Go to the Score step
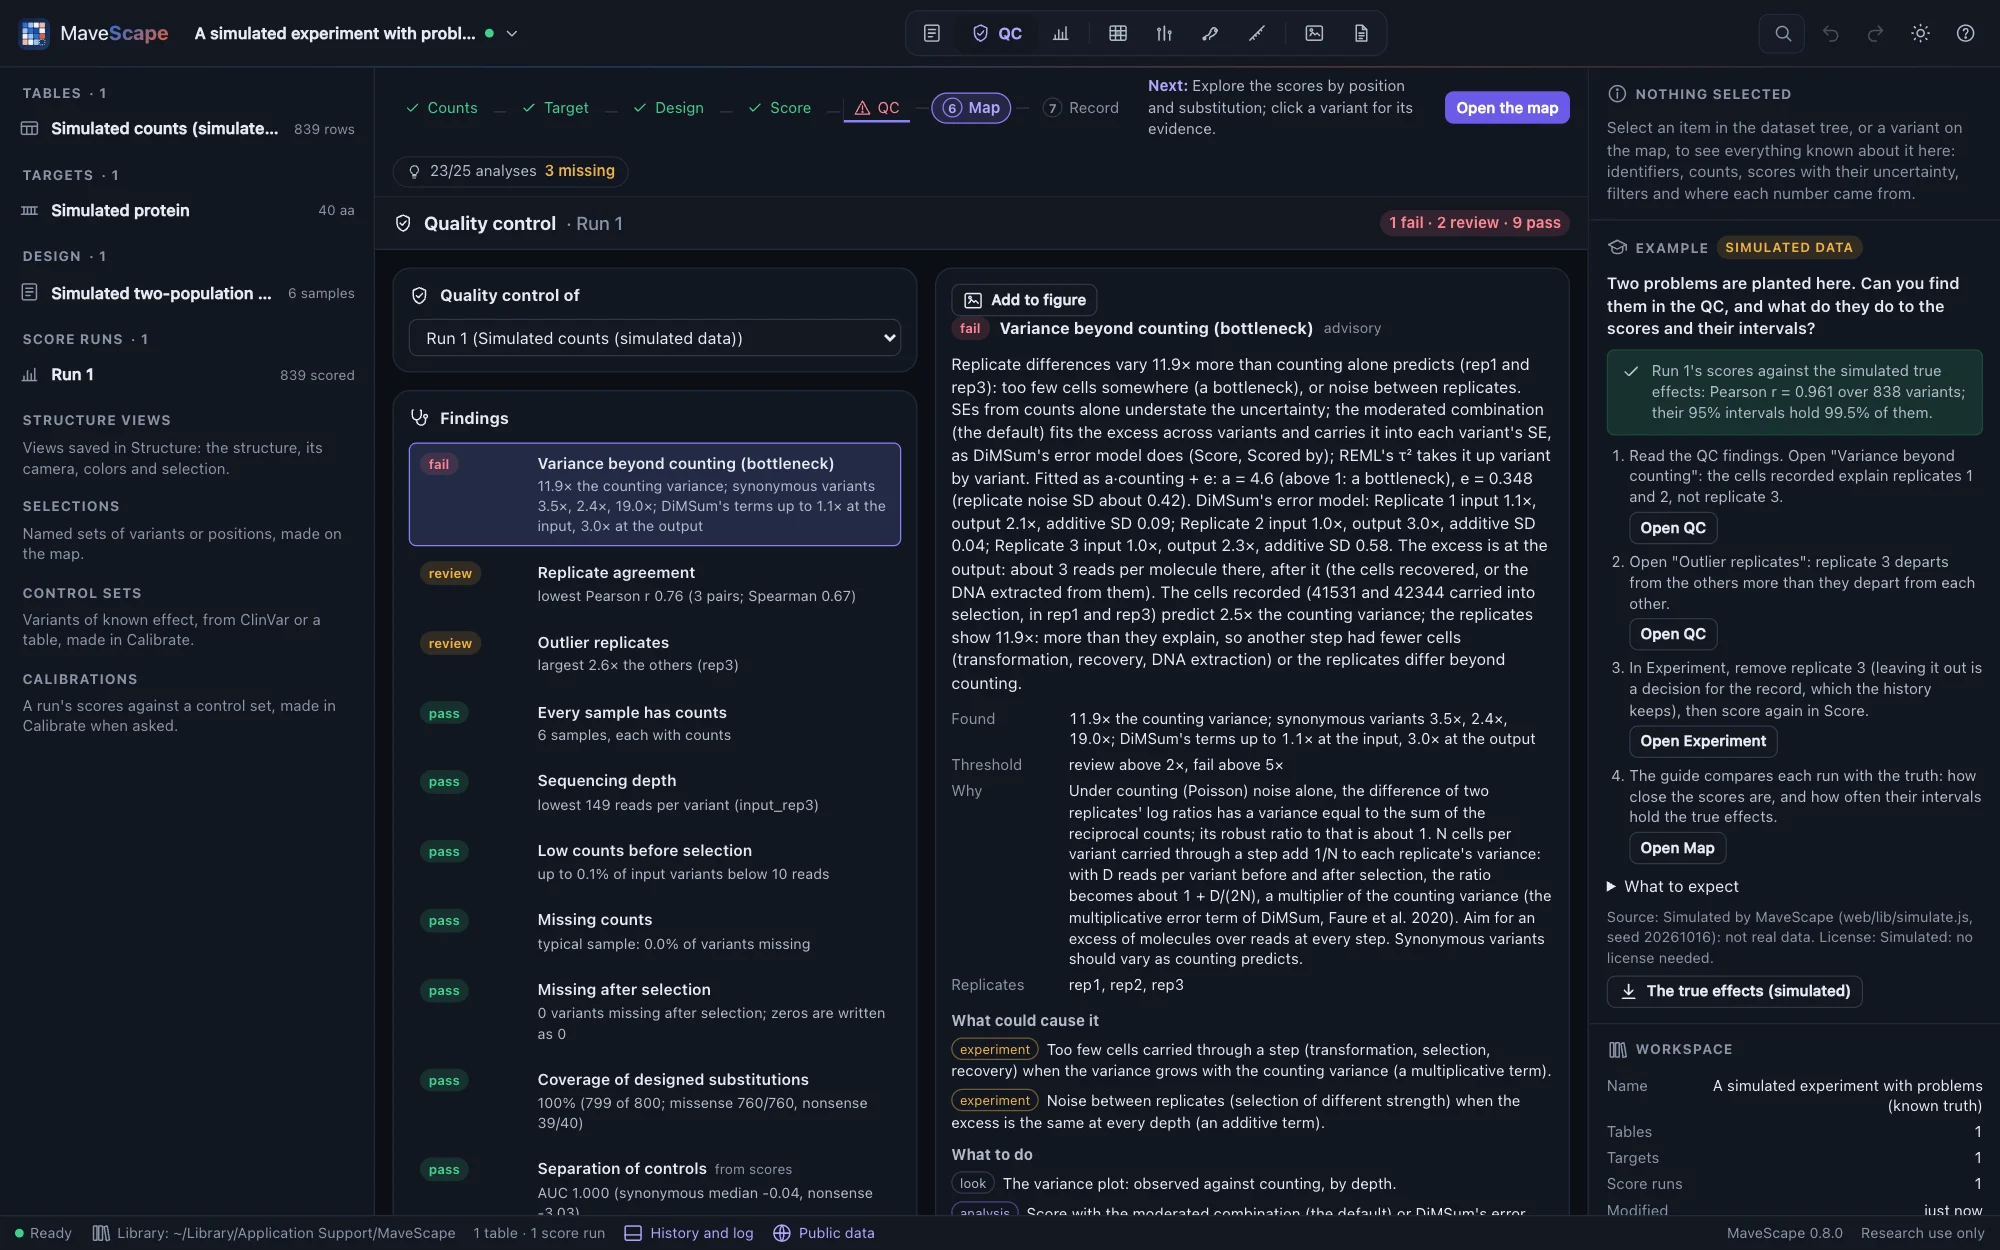The image size is (2000, 1250). tap(780, 108)
